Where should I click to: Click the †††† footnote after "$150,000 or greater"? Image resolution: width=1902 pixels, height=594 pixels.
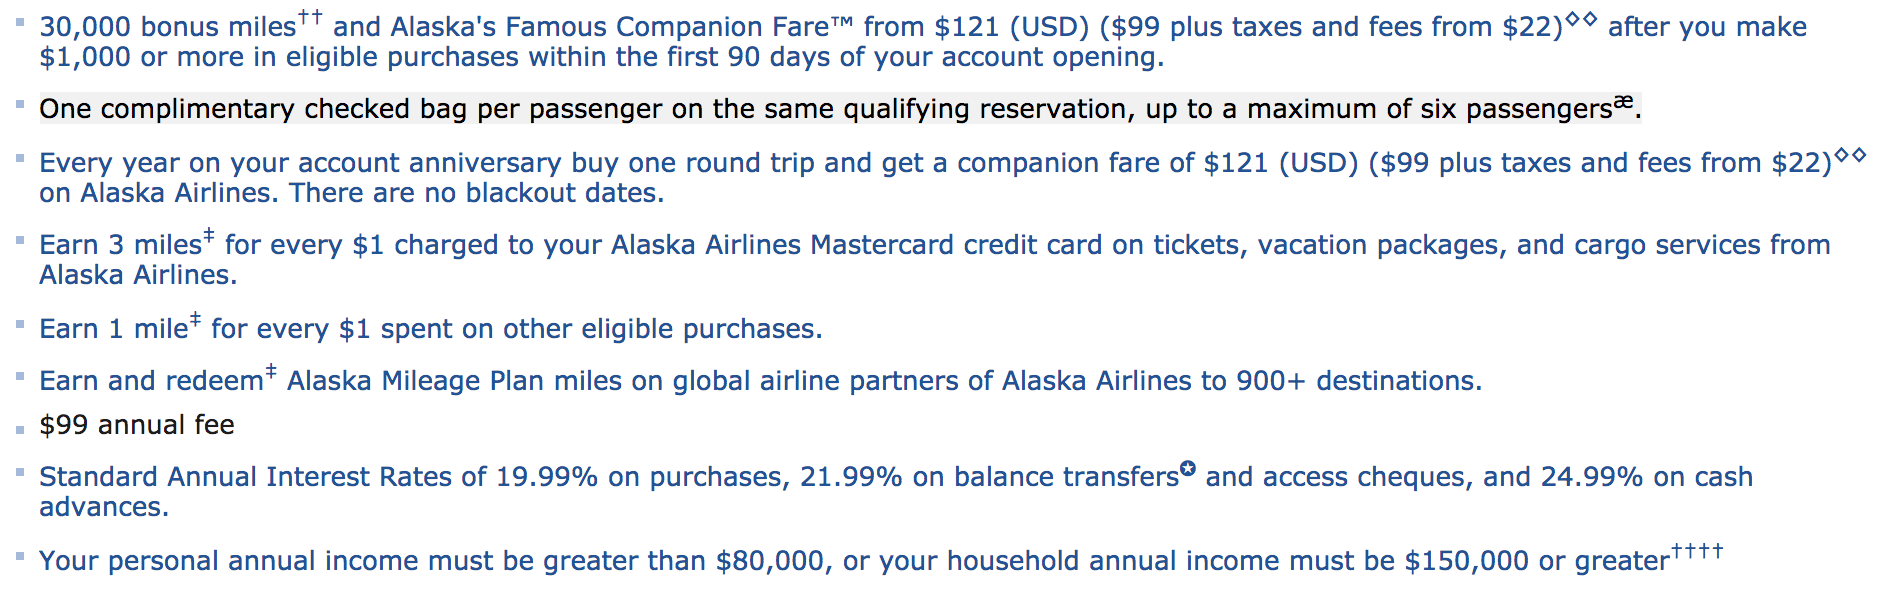pyautogui.click(x=1697, y=551)
